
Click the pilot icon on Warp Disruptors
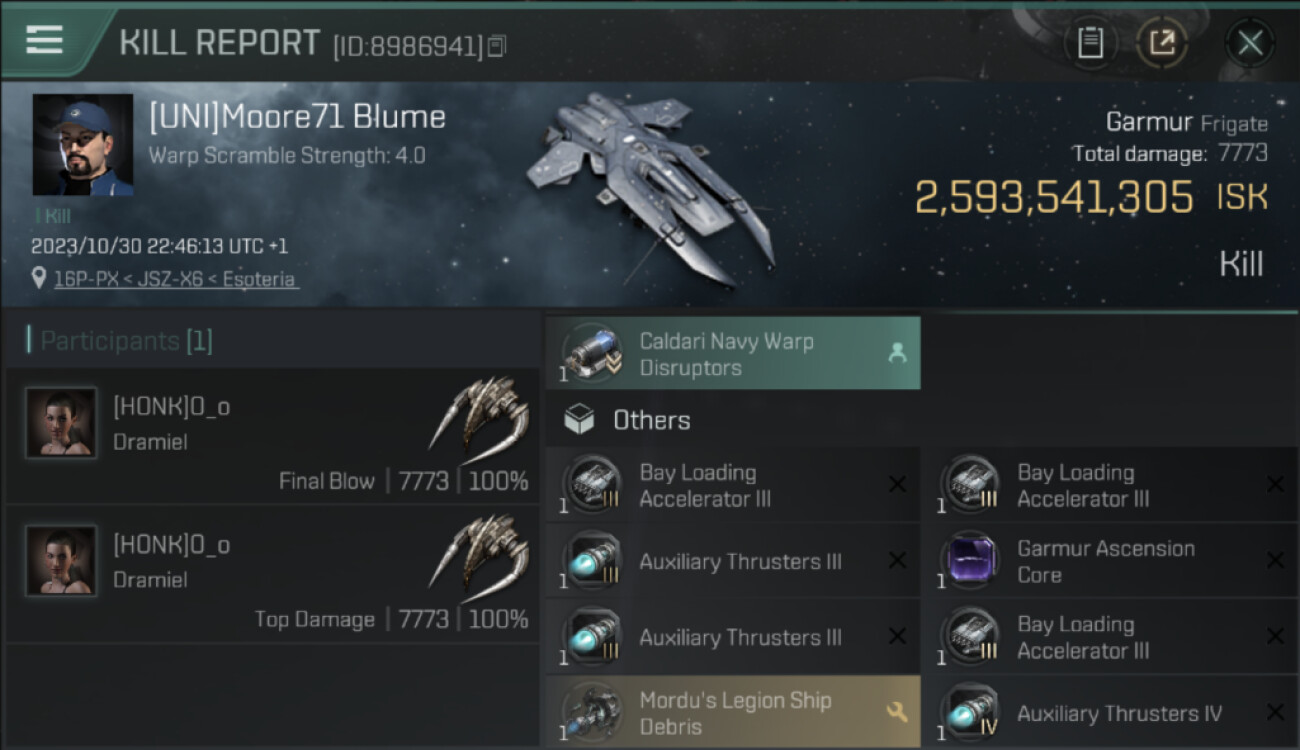tap(896, 353)
